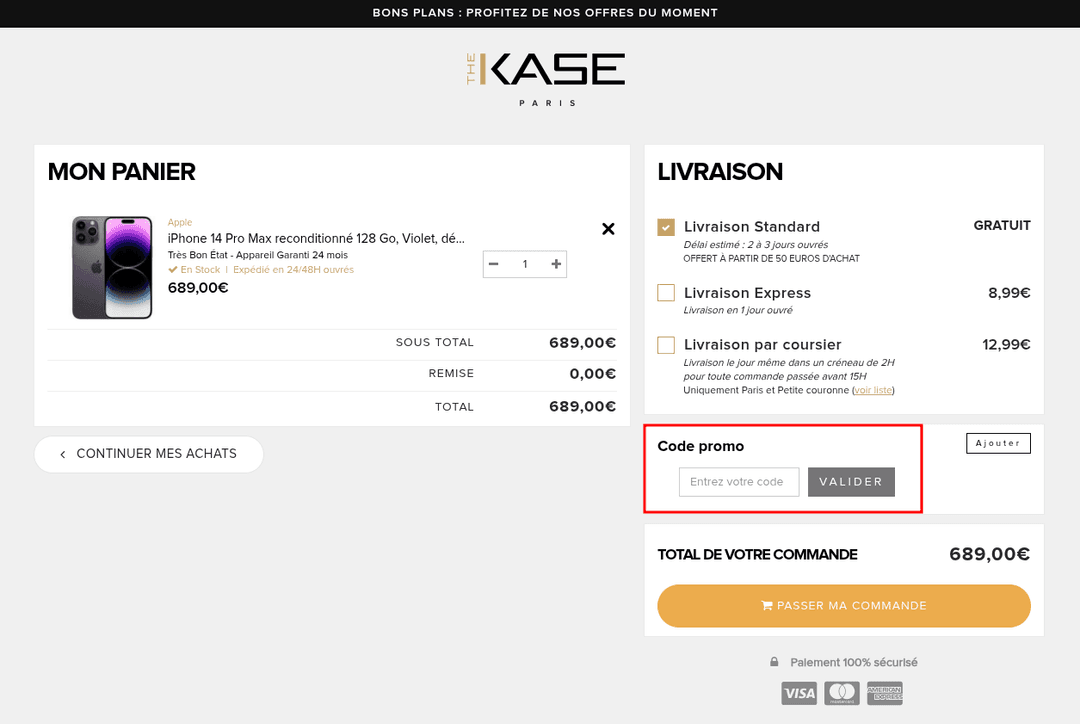Click the Mastercard payment icon

(842, 693)
